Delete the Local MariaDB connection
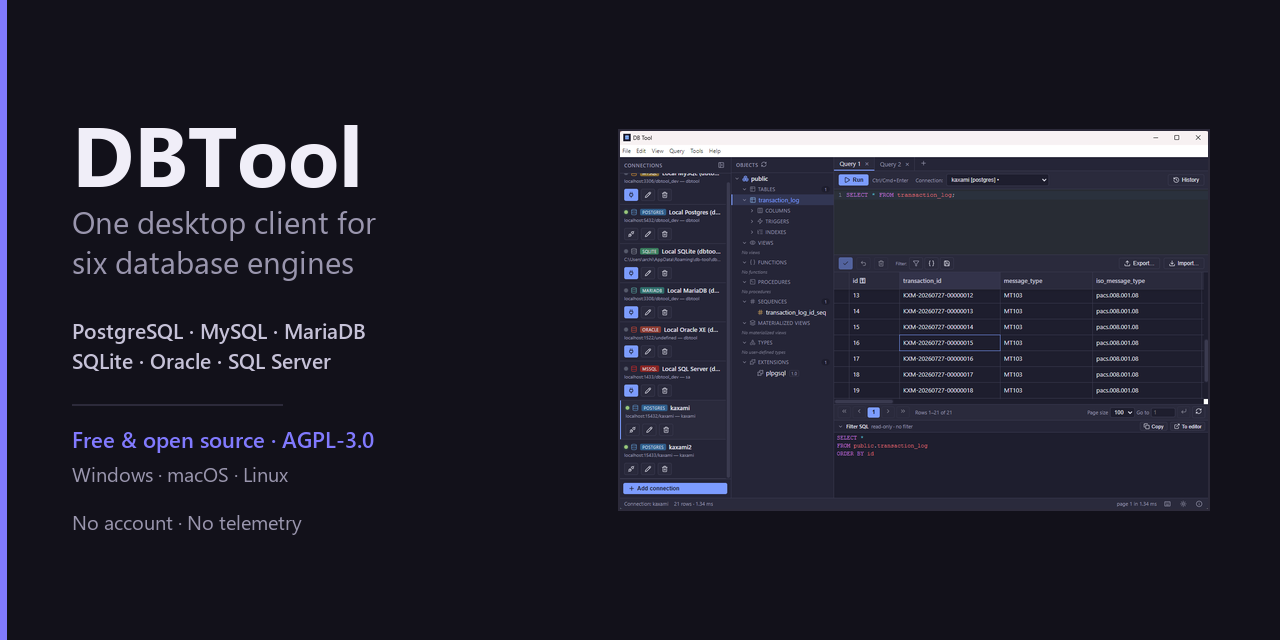This screenshot has height=640, width=1280. coord(665,312)
